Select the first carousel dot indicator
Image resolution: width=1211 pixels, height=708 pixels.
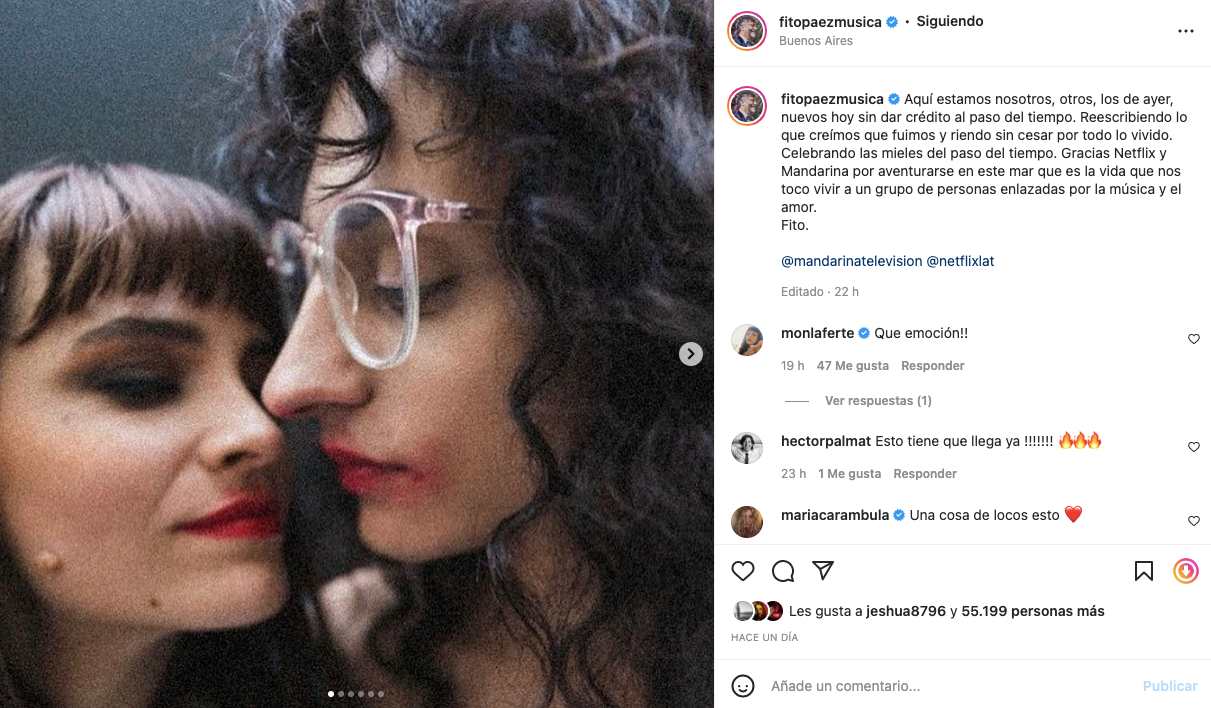[331, 693]
